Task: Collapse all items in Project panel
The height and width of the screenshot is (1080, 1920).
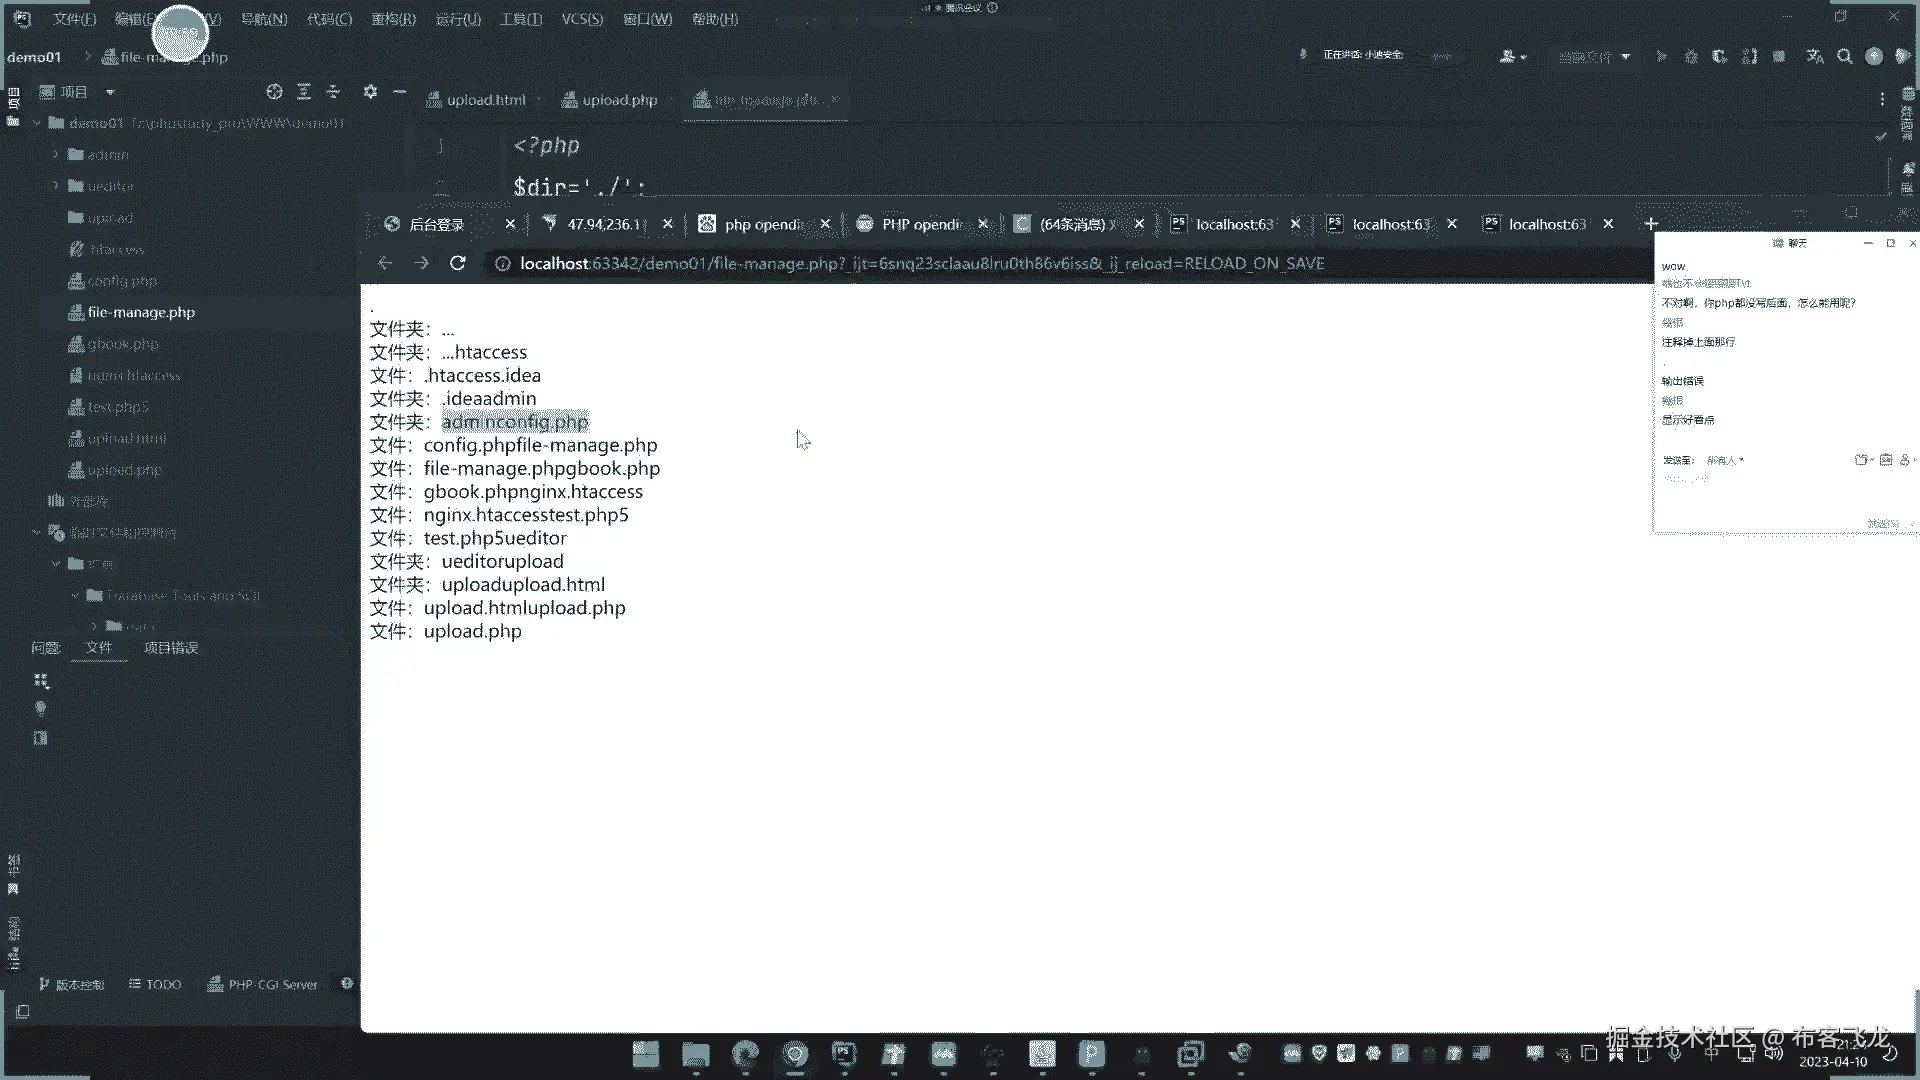Action: tap(333, 92)
